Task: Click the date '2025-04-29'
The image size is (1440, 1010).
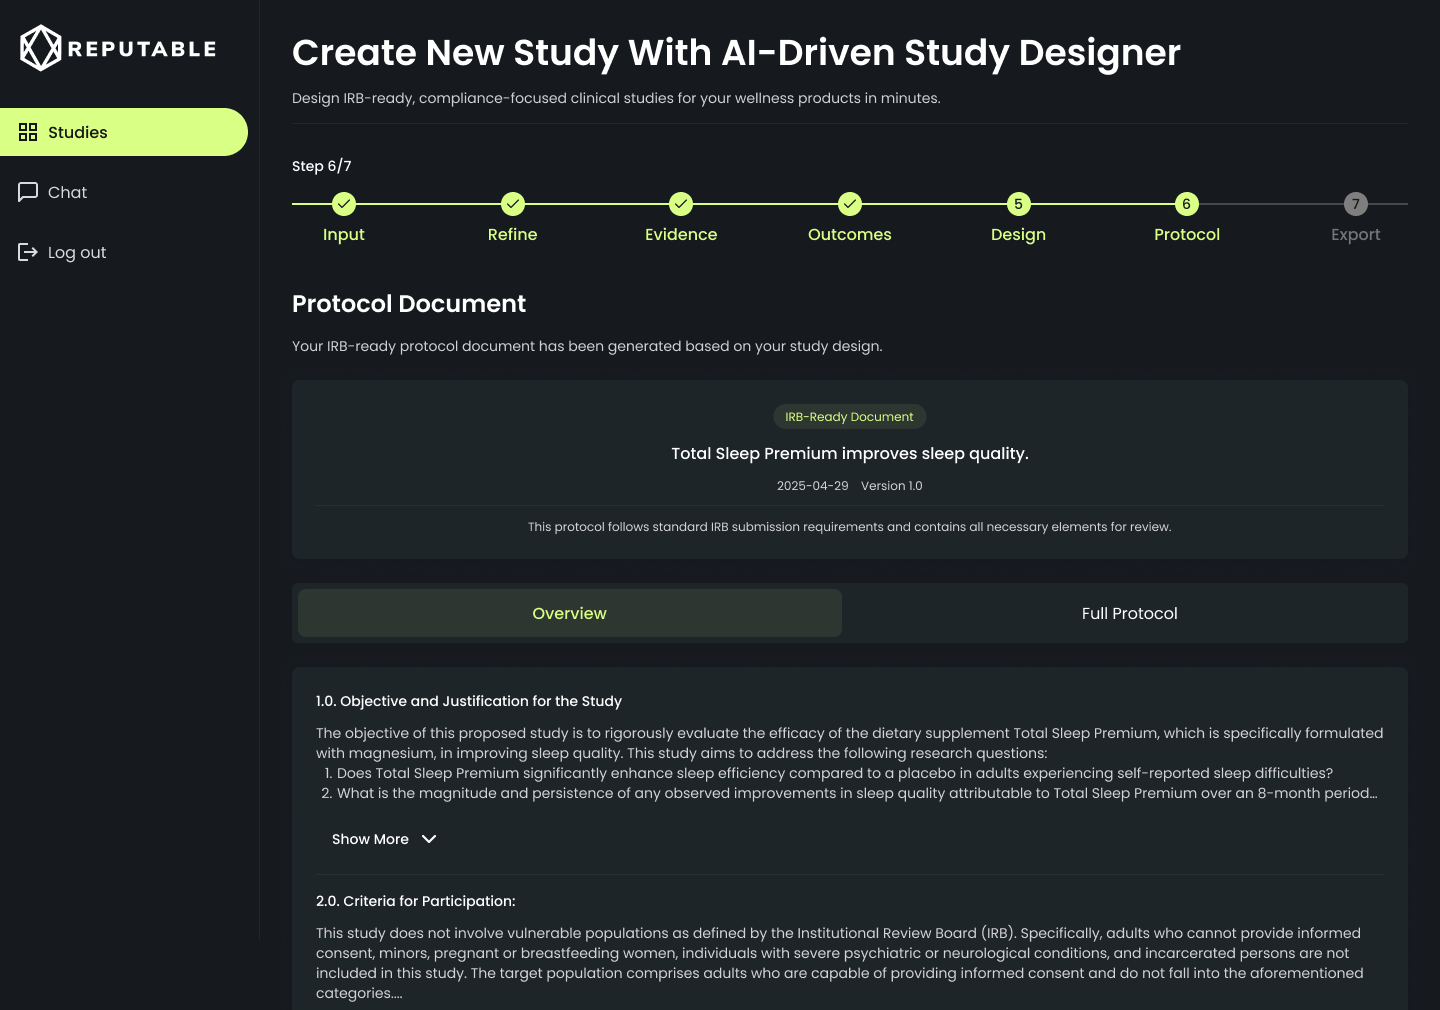Action: tap(813, 486)
